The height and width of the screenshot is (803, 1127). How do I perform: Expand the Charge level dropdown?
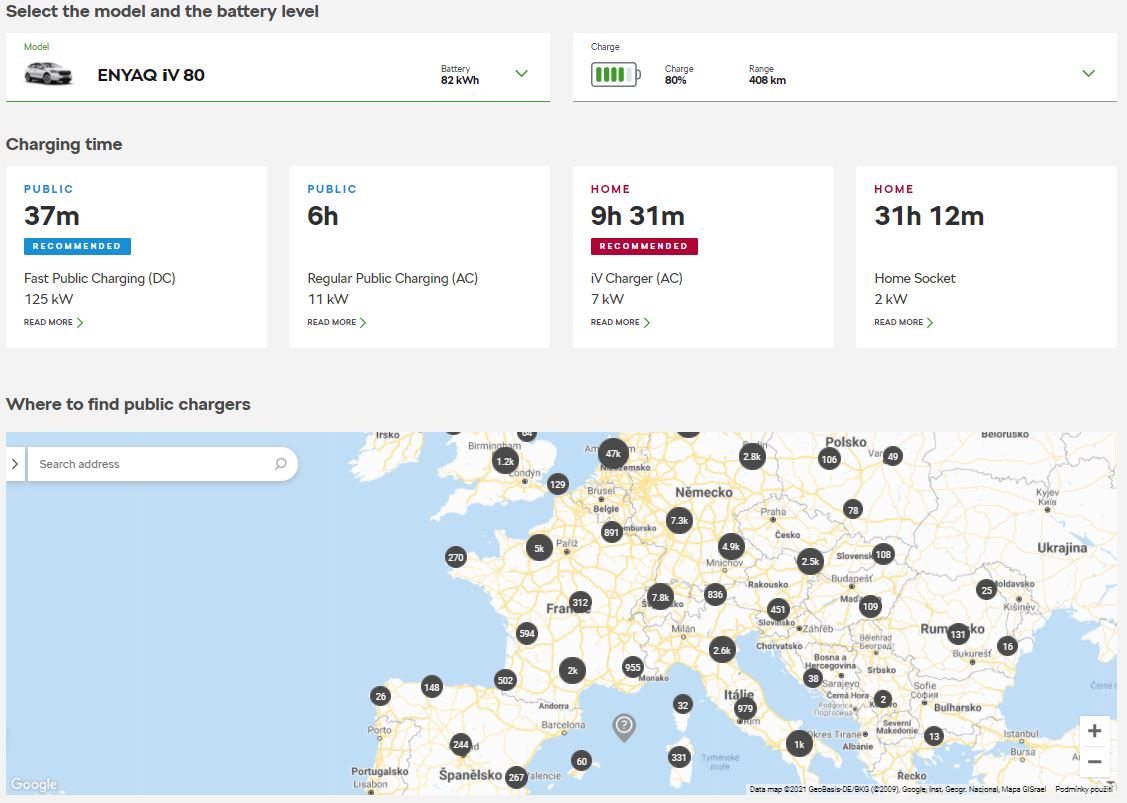[1089, 73]
